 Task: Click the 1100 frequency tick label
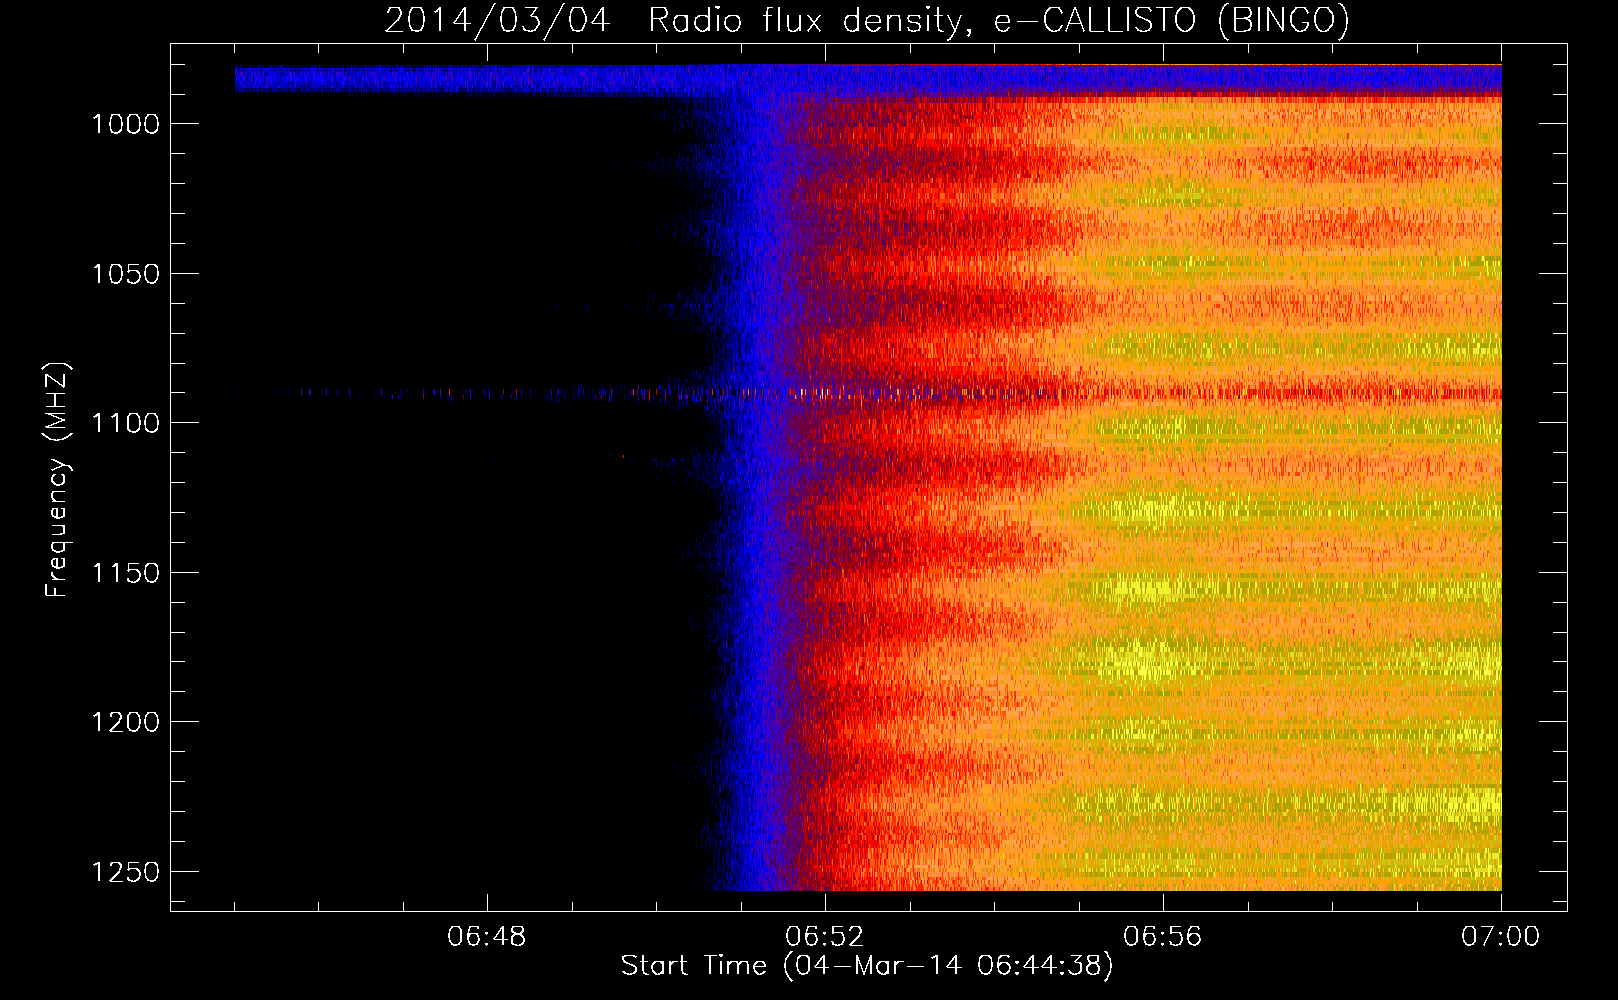pos(125,423)
